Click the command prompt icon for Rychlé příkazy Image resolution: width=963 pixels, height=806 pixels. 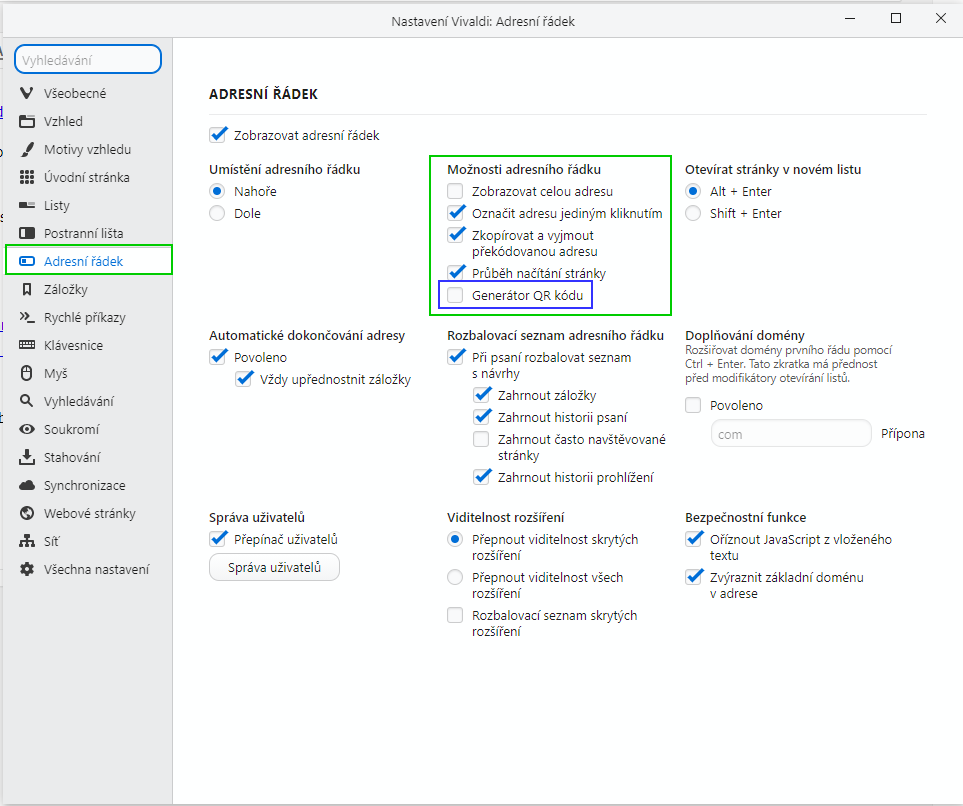[26, 317]
